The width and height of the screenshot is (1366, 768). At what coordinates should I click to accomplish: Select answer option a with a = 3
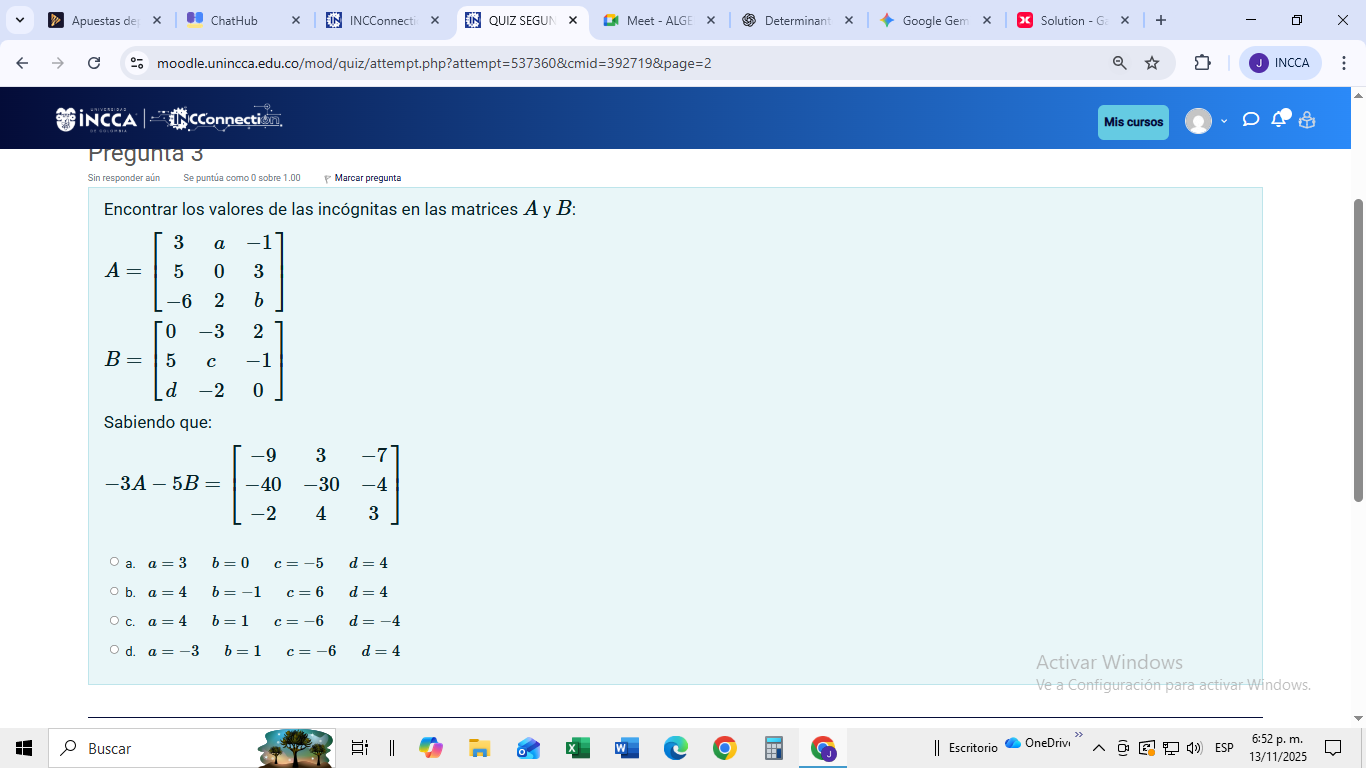point(115,562)
